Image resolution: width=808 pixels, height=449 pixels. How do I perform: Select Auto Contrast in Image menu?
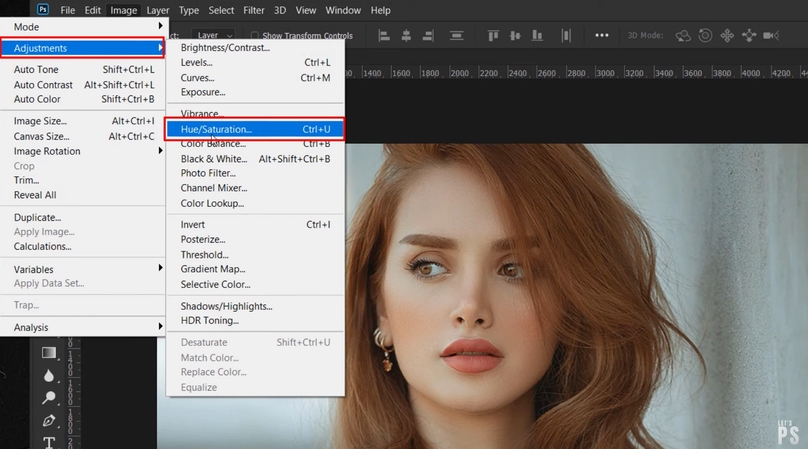82,85
